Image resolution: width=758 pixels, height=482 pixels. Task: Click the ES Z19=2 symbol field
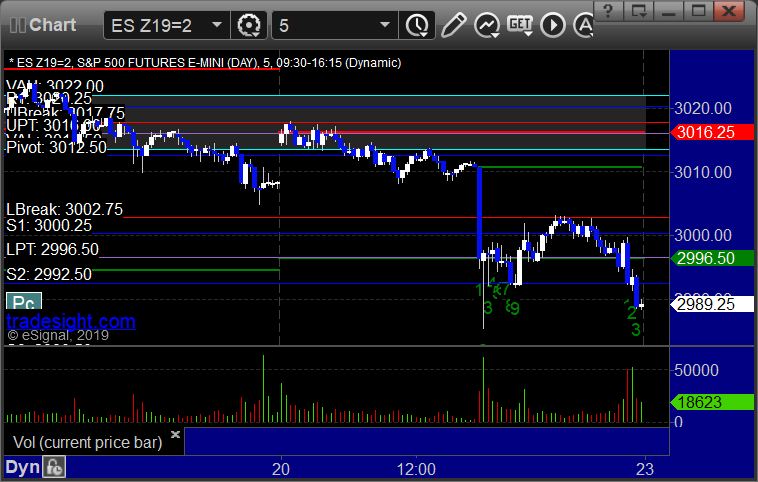coord(167,25)
